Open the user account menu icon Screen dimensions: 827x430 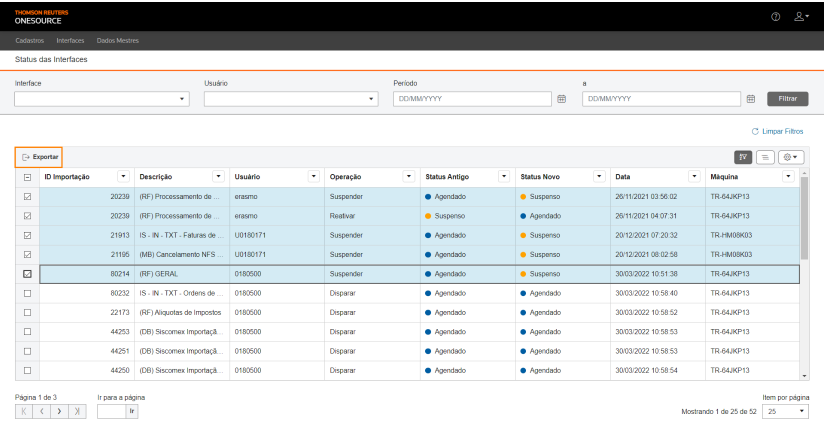801,17
